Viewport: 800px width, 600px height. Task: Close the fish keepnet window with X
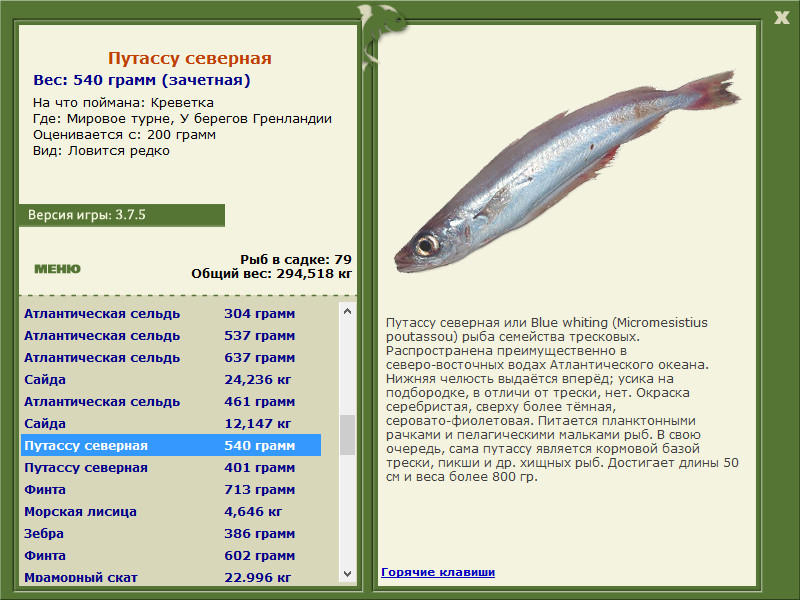pos(781,18)
